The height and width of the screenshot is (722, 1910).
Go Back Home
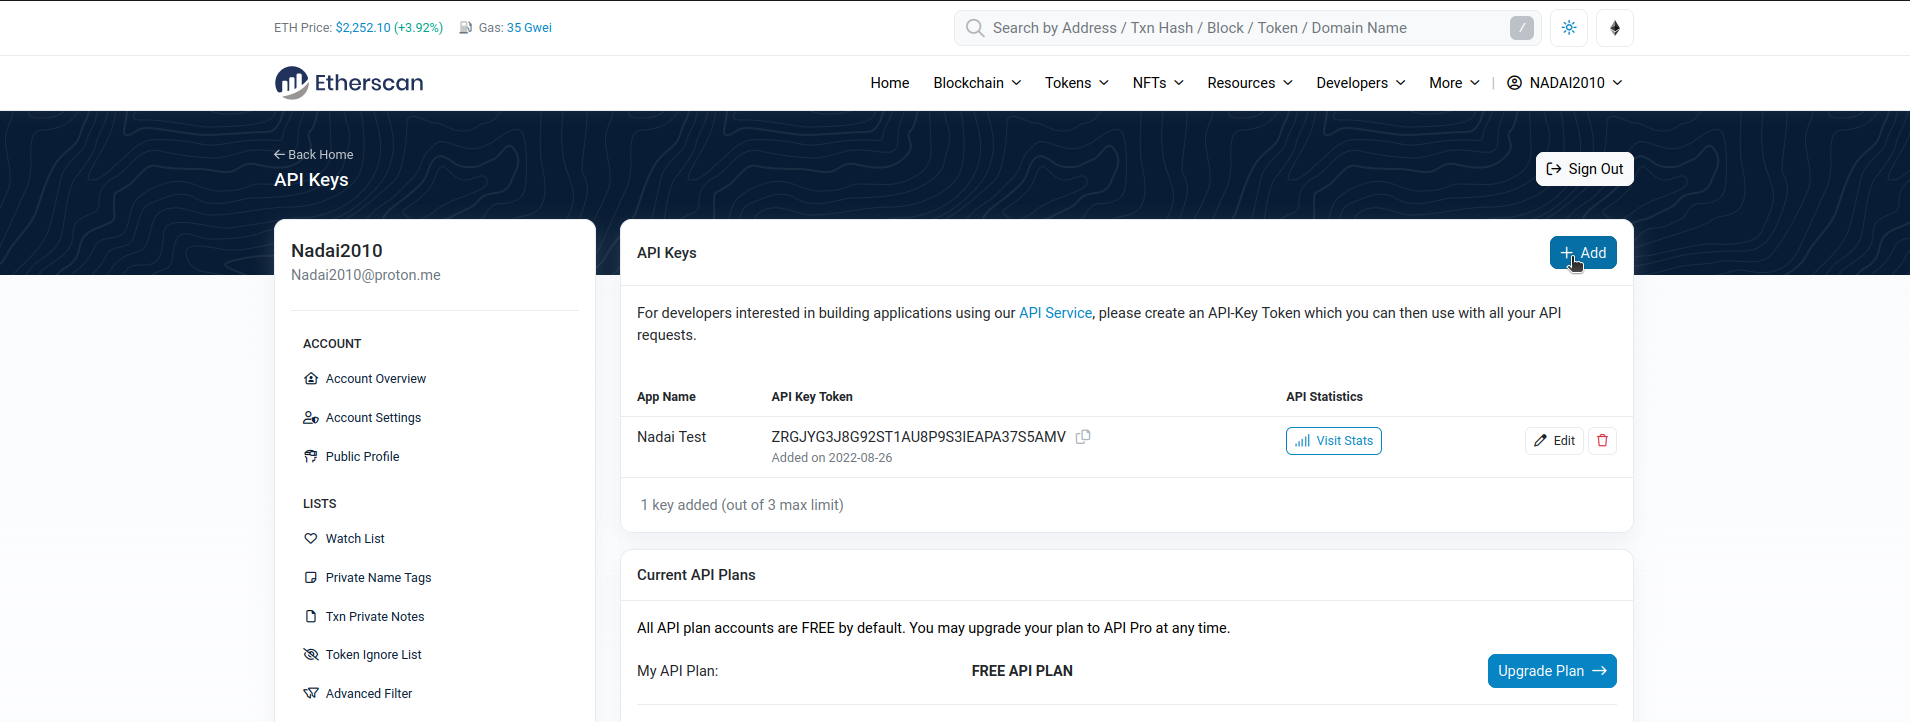click(x=314, y=155)
